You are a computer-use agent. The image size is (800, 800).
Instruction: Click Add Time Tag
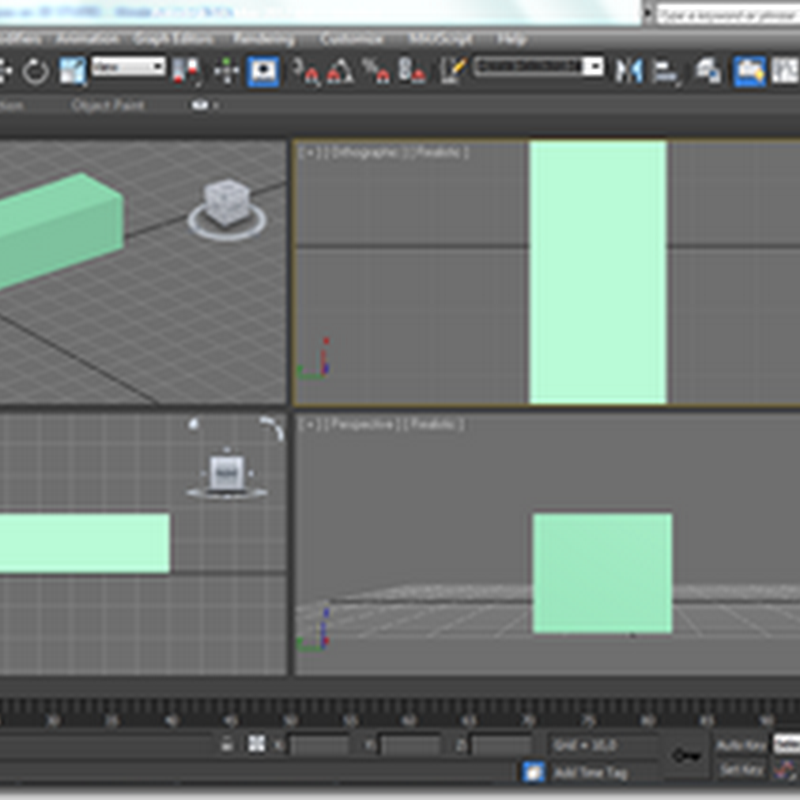[590, 772]
